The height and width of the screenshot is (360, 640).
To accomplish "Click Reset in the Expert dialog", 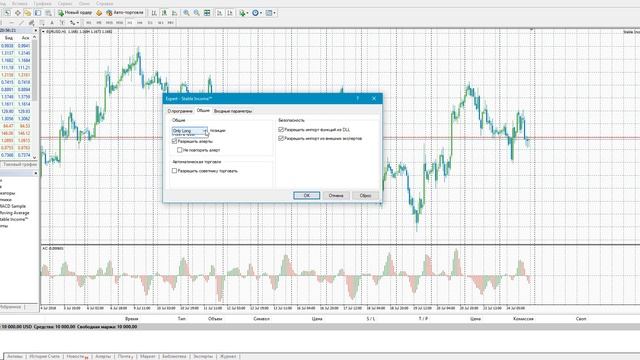I will (365, 196).
